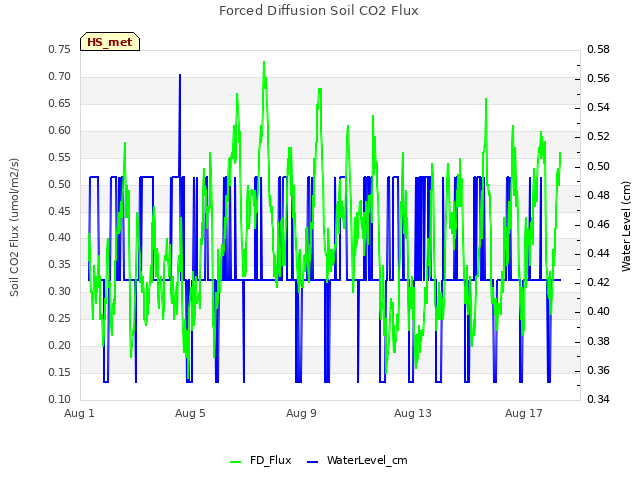Screen dimensions: 640x480
Task: Click the 0.20 left axis tick label
Action: [60, 345]
